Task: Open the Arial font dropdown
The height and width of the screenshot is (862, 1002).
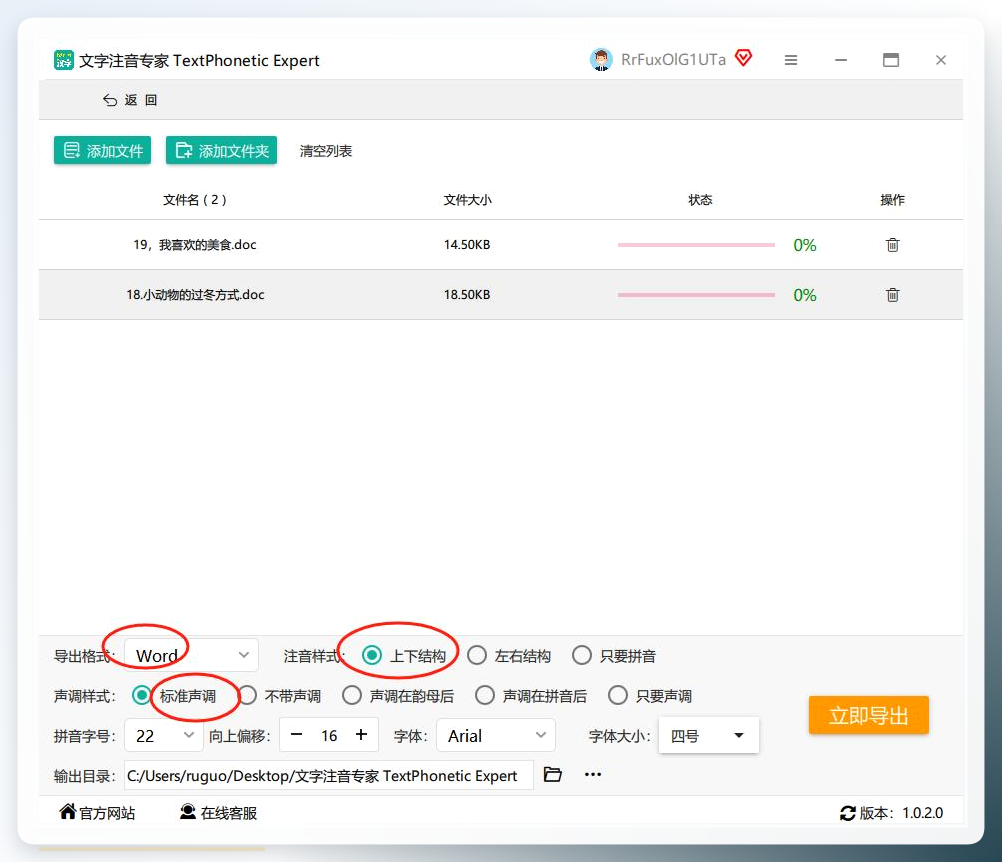Action: [496, 735]
